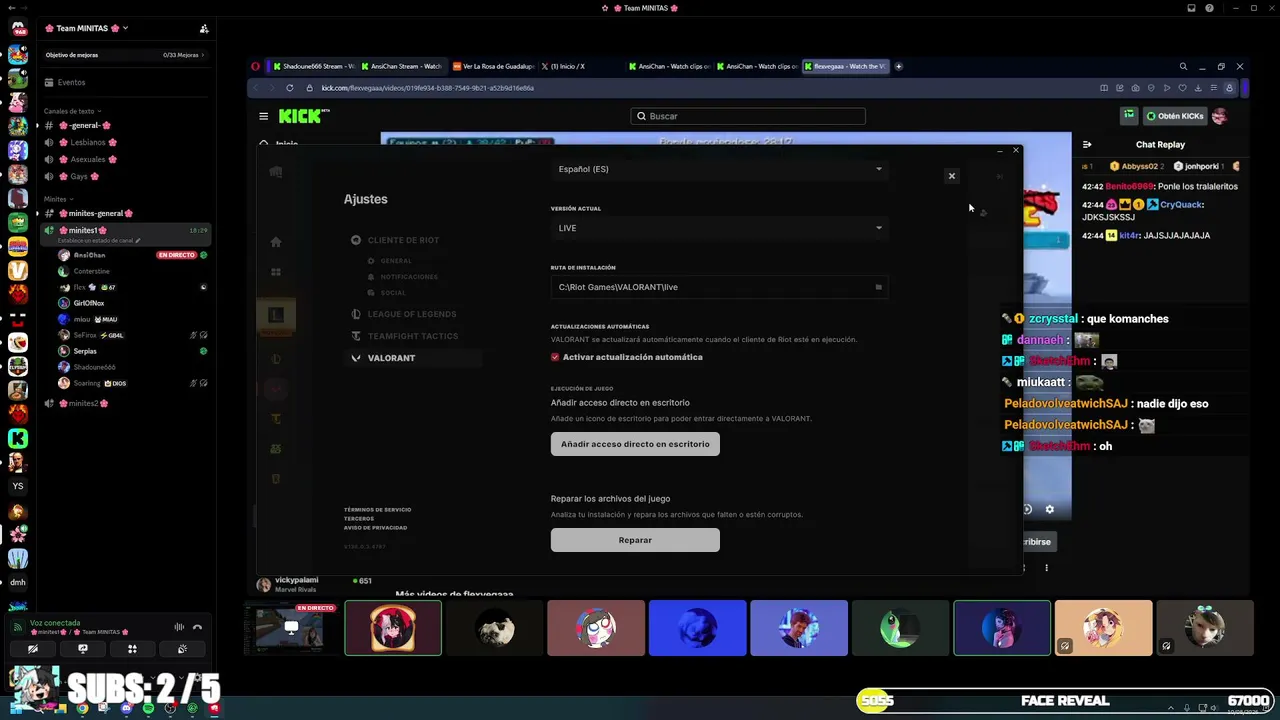Invite people to Team MINITAS server
Screen dimensions: 1280x720
point(204,28)
